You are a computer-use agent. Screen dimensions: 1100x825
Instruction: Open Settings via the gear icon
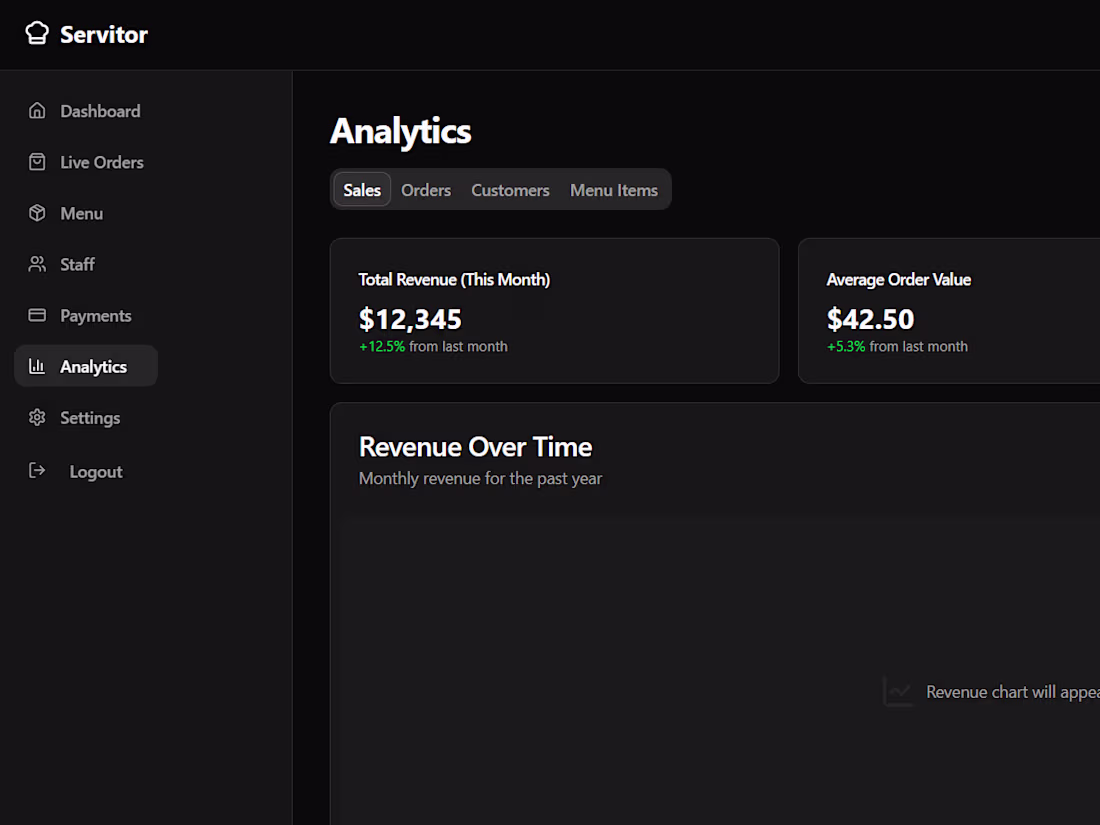tap(36, 417)
